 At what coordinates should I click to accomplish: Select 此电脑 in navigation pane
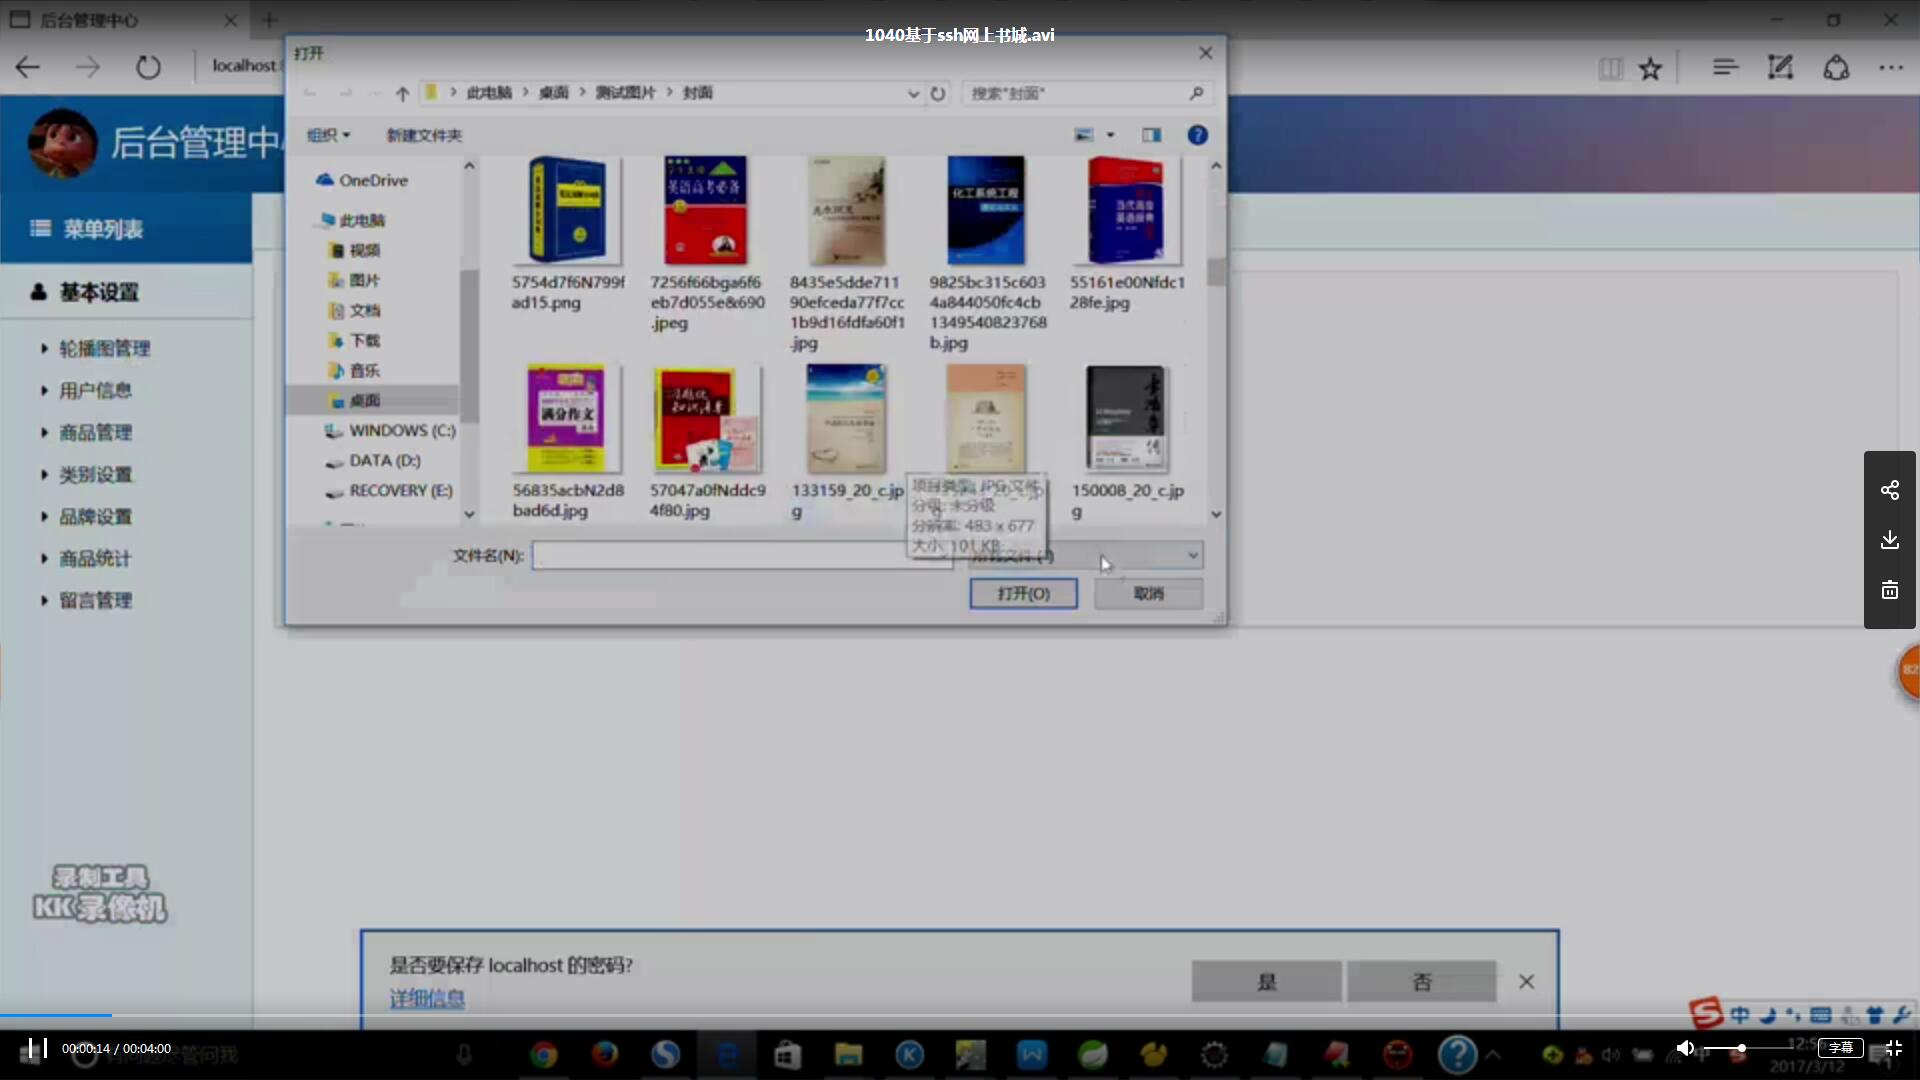[352, 220]
